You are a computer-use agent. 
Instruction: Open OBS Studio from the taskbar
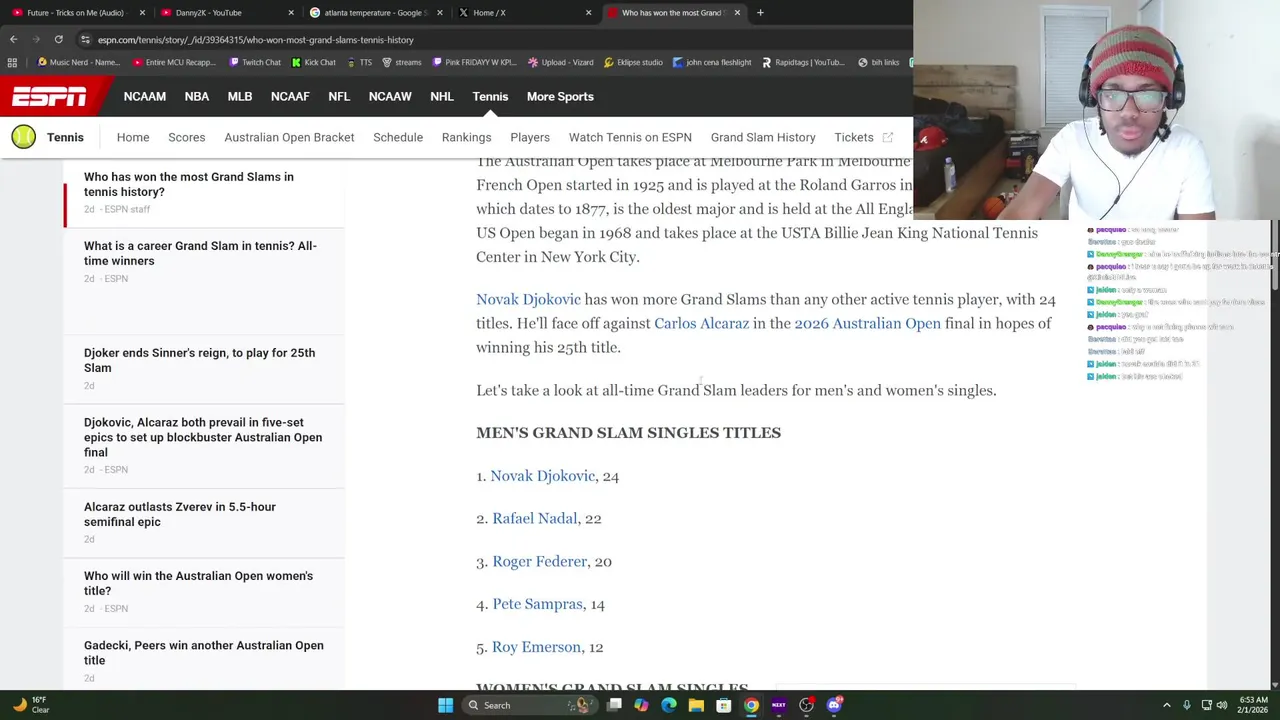[x=806, y=705]
